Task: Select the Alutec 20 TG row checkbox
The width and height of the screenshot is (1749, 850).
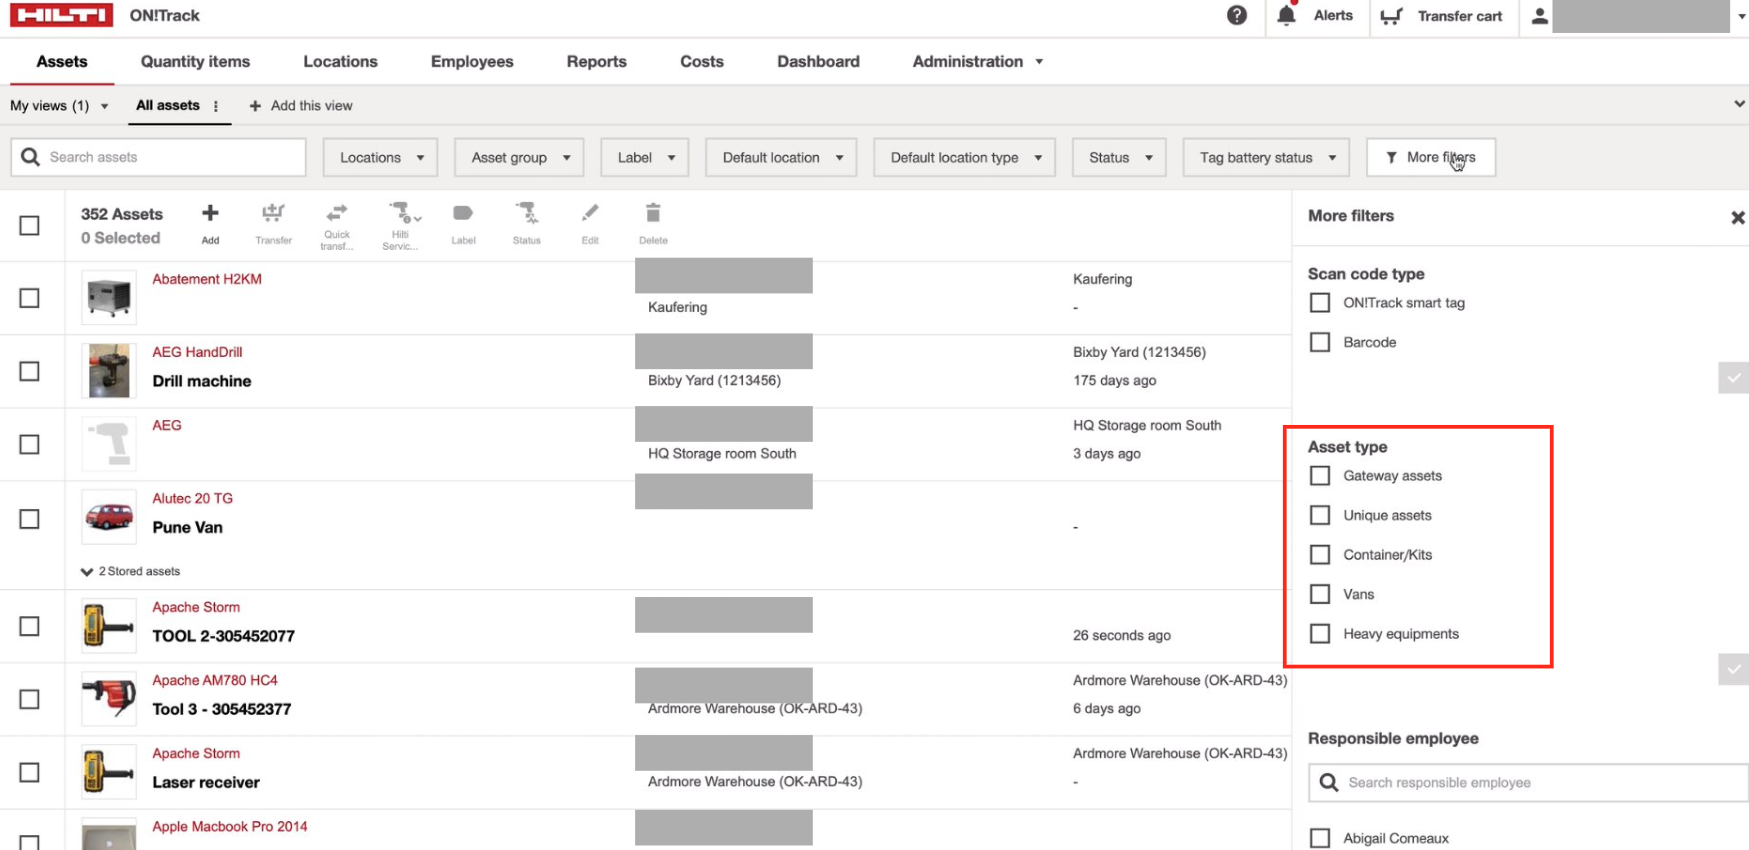Action: 30,519
